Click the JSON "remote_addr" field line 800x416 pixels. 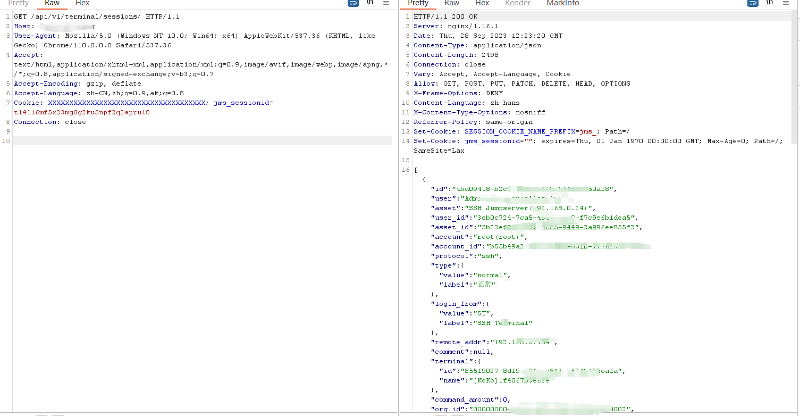click(x=494, y=342)
